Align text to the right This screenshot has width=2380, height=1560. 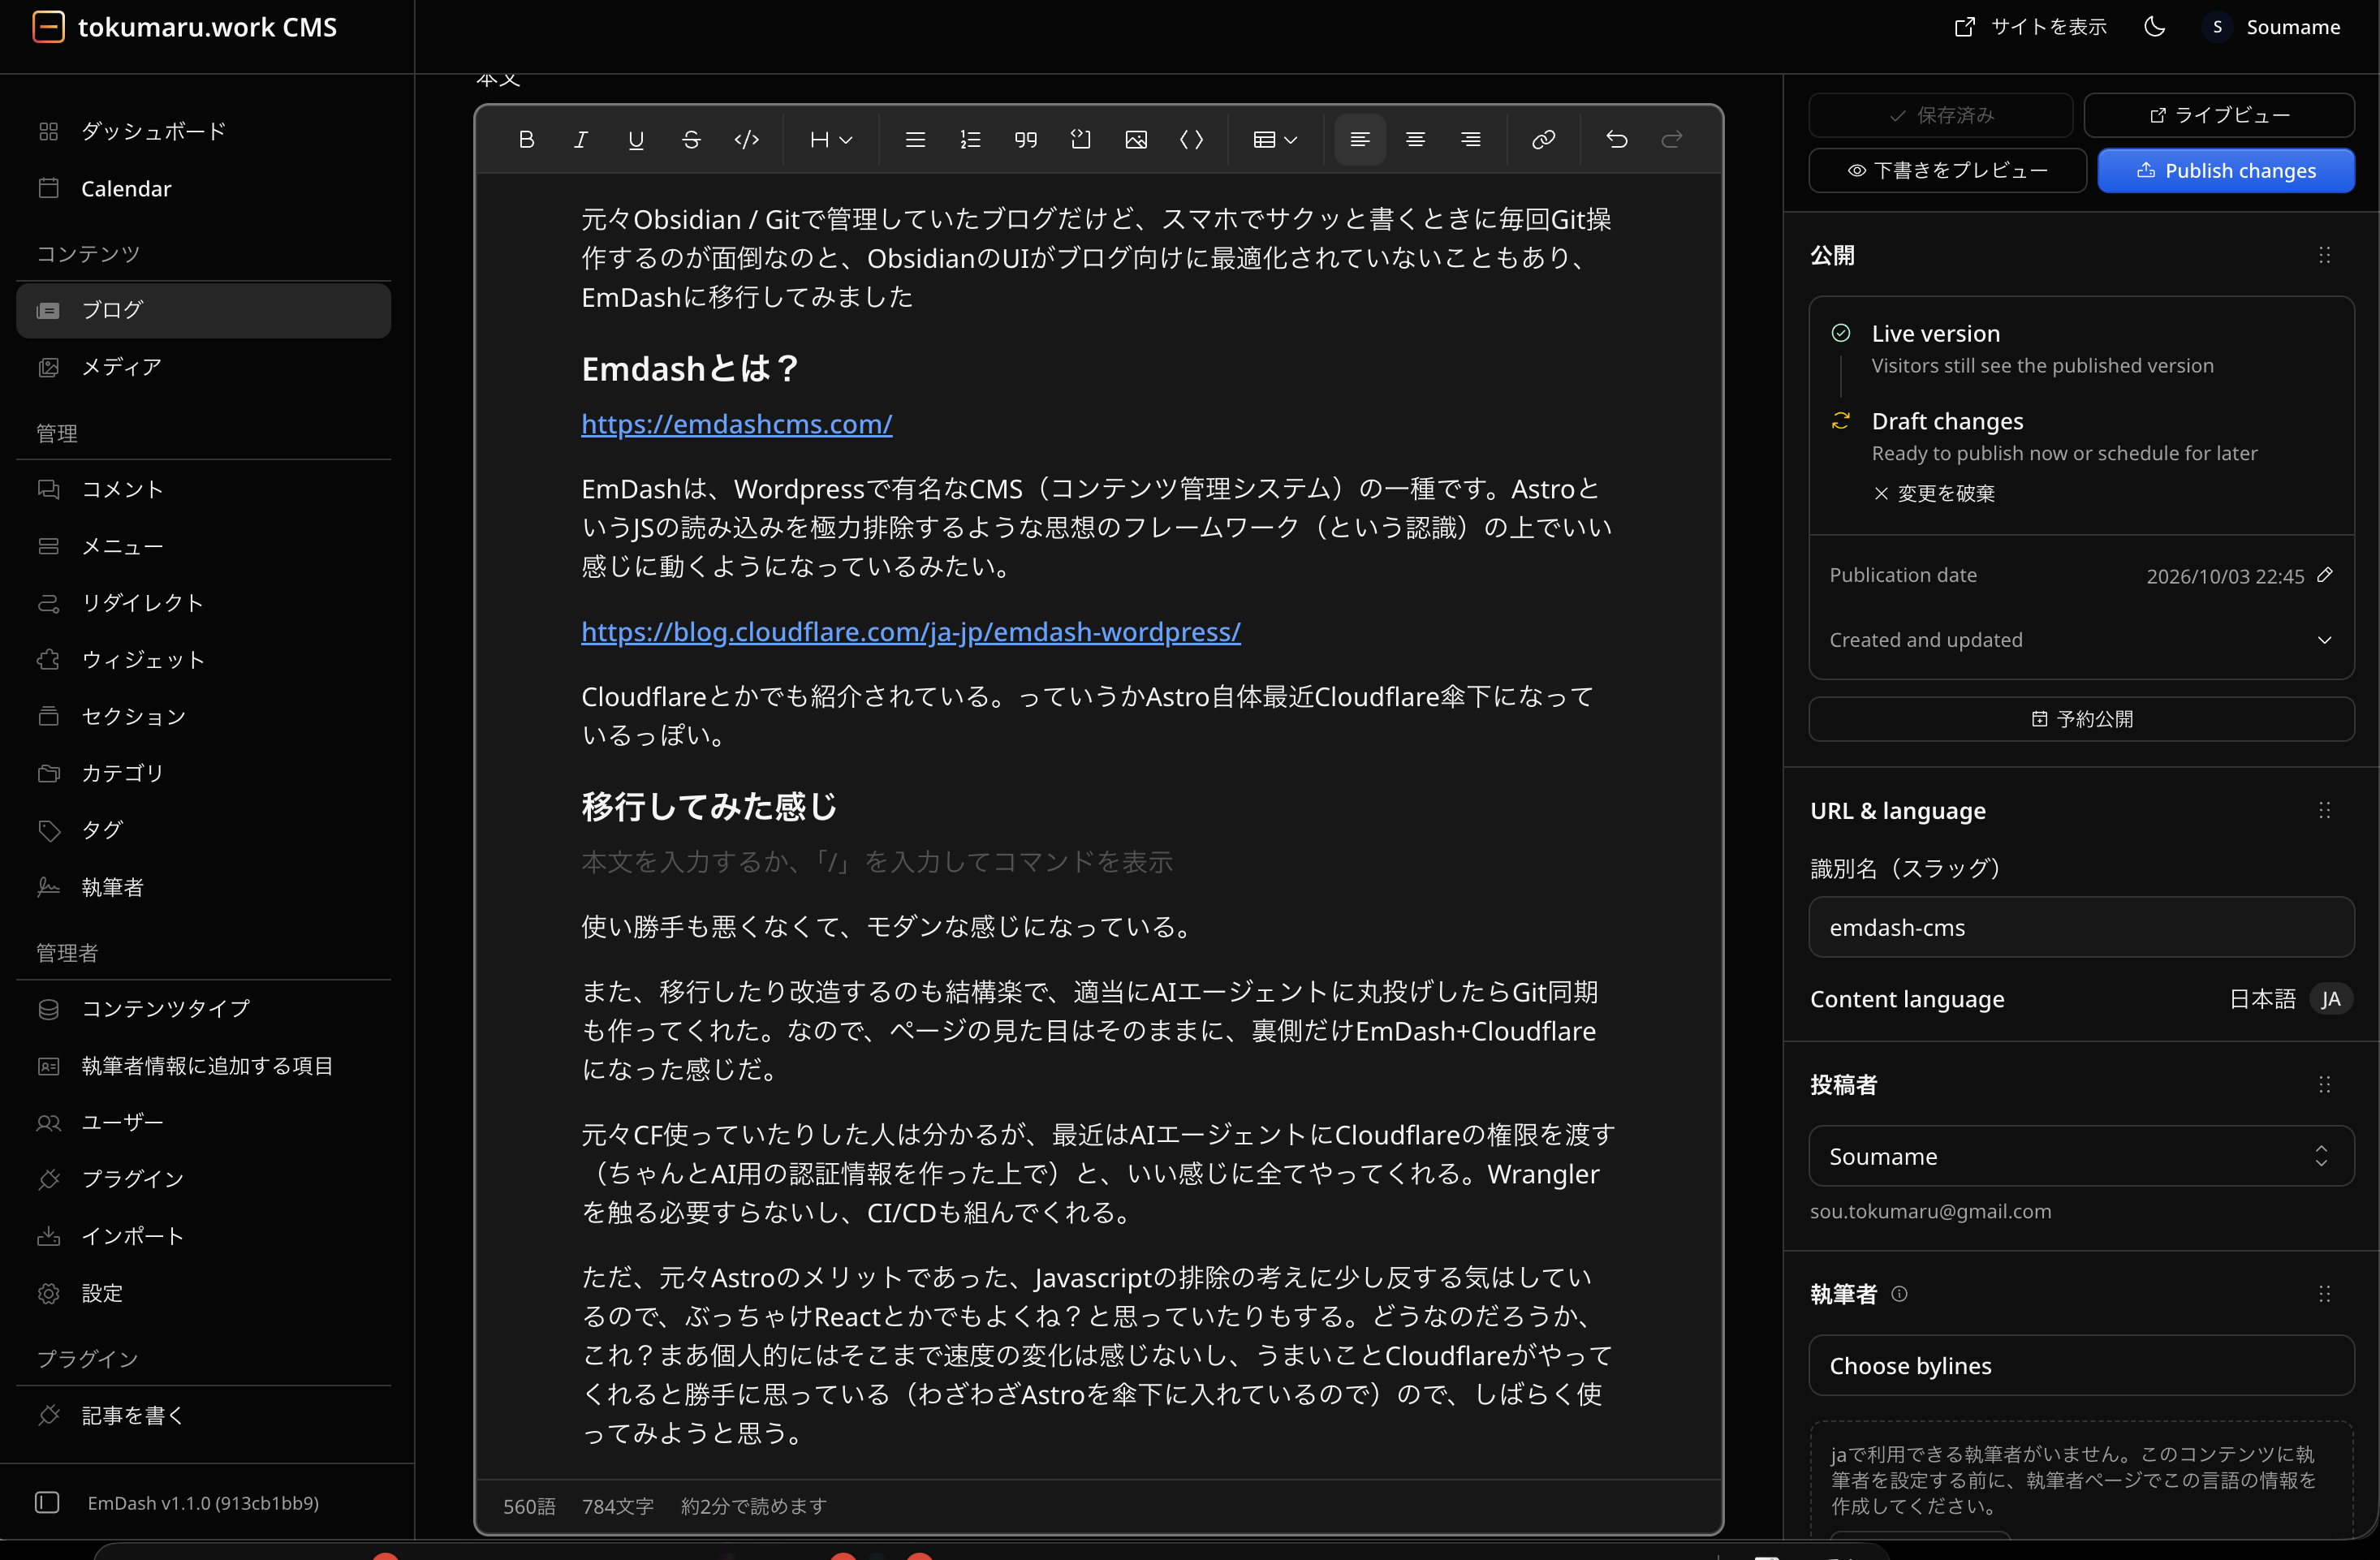(x=1470, y=140)
